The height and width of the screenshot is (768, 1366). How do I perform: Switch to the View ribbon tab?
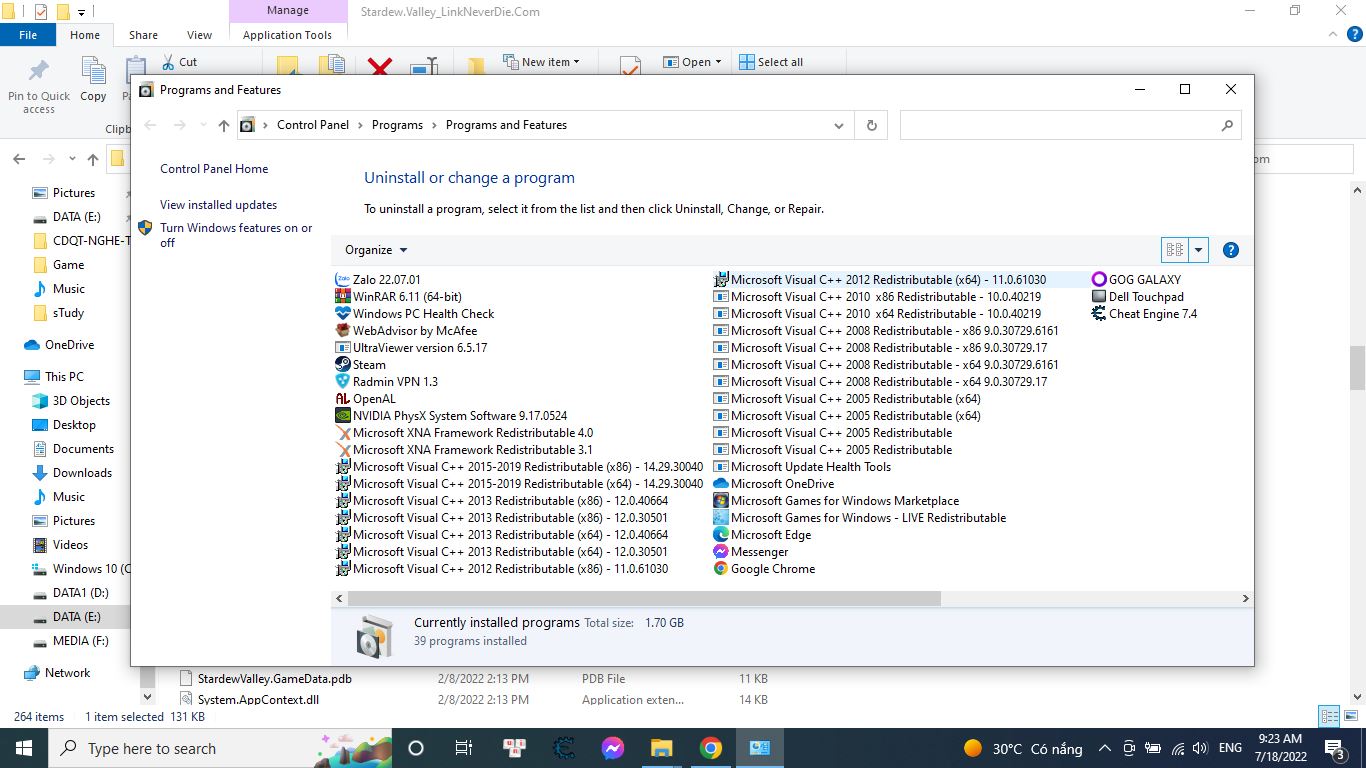coord(199,35)
